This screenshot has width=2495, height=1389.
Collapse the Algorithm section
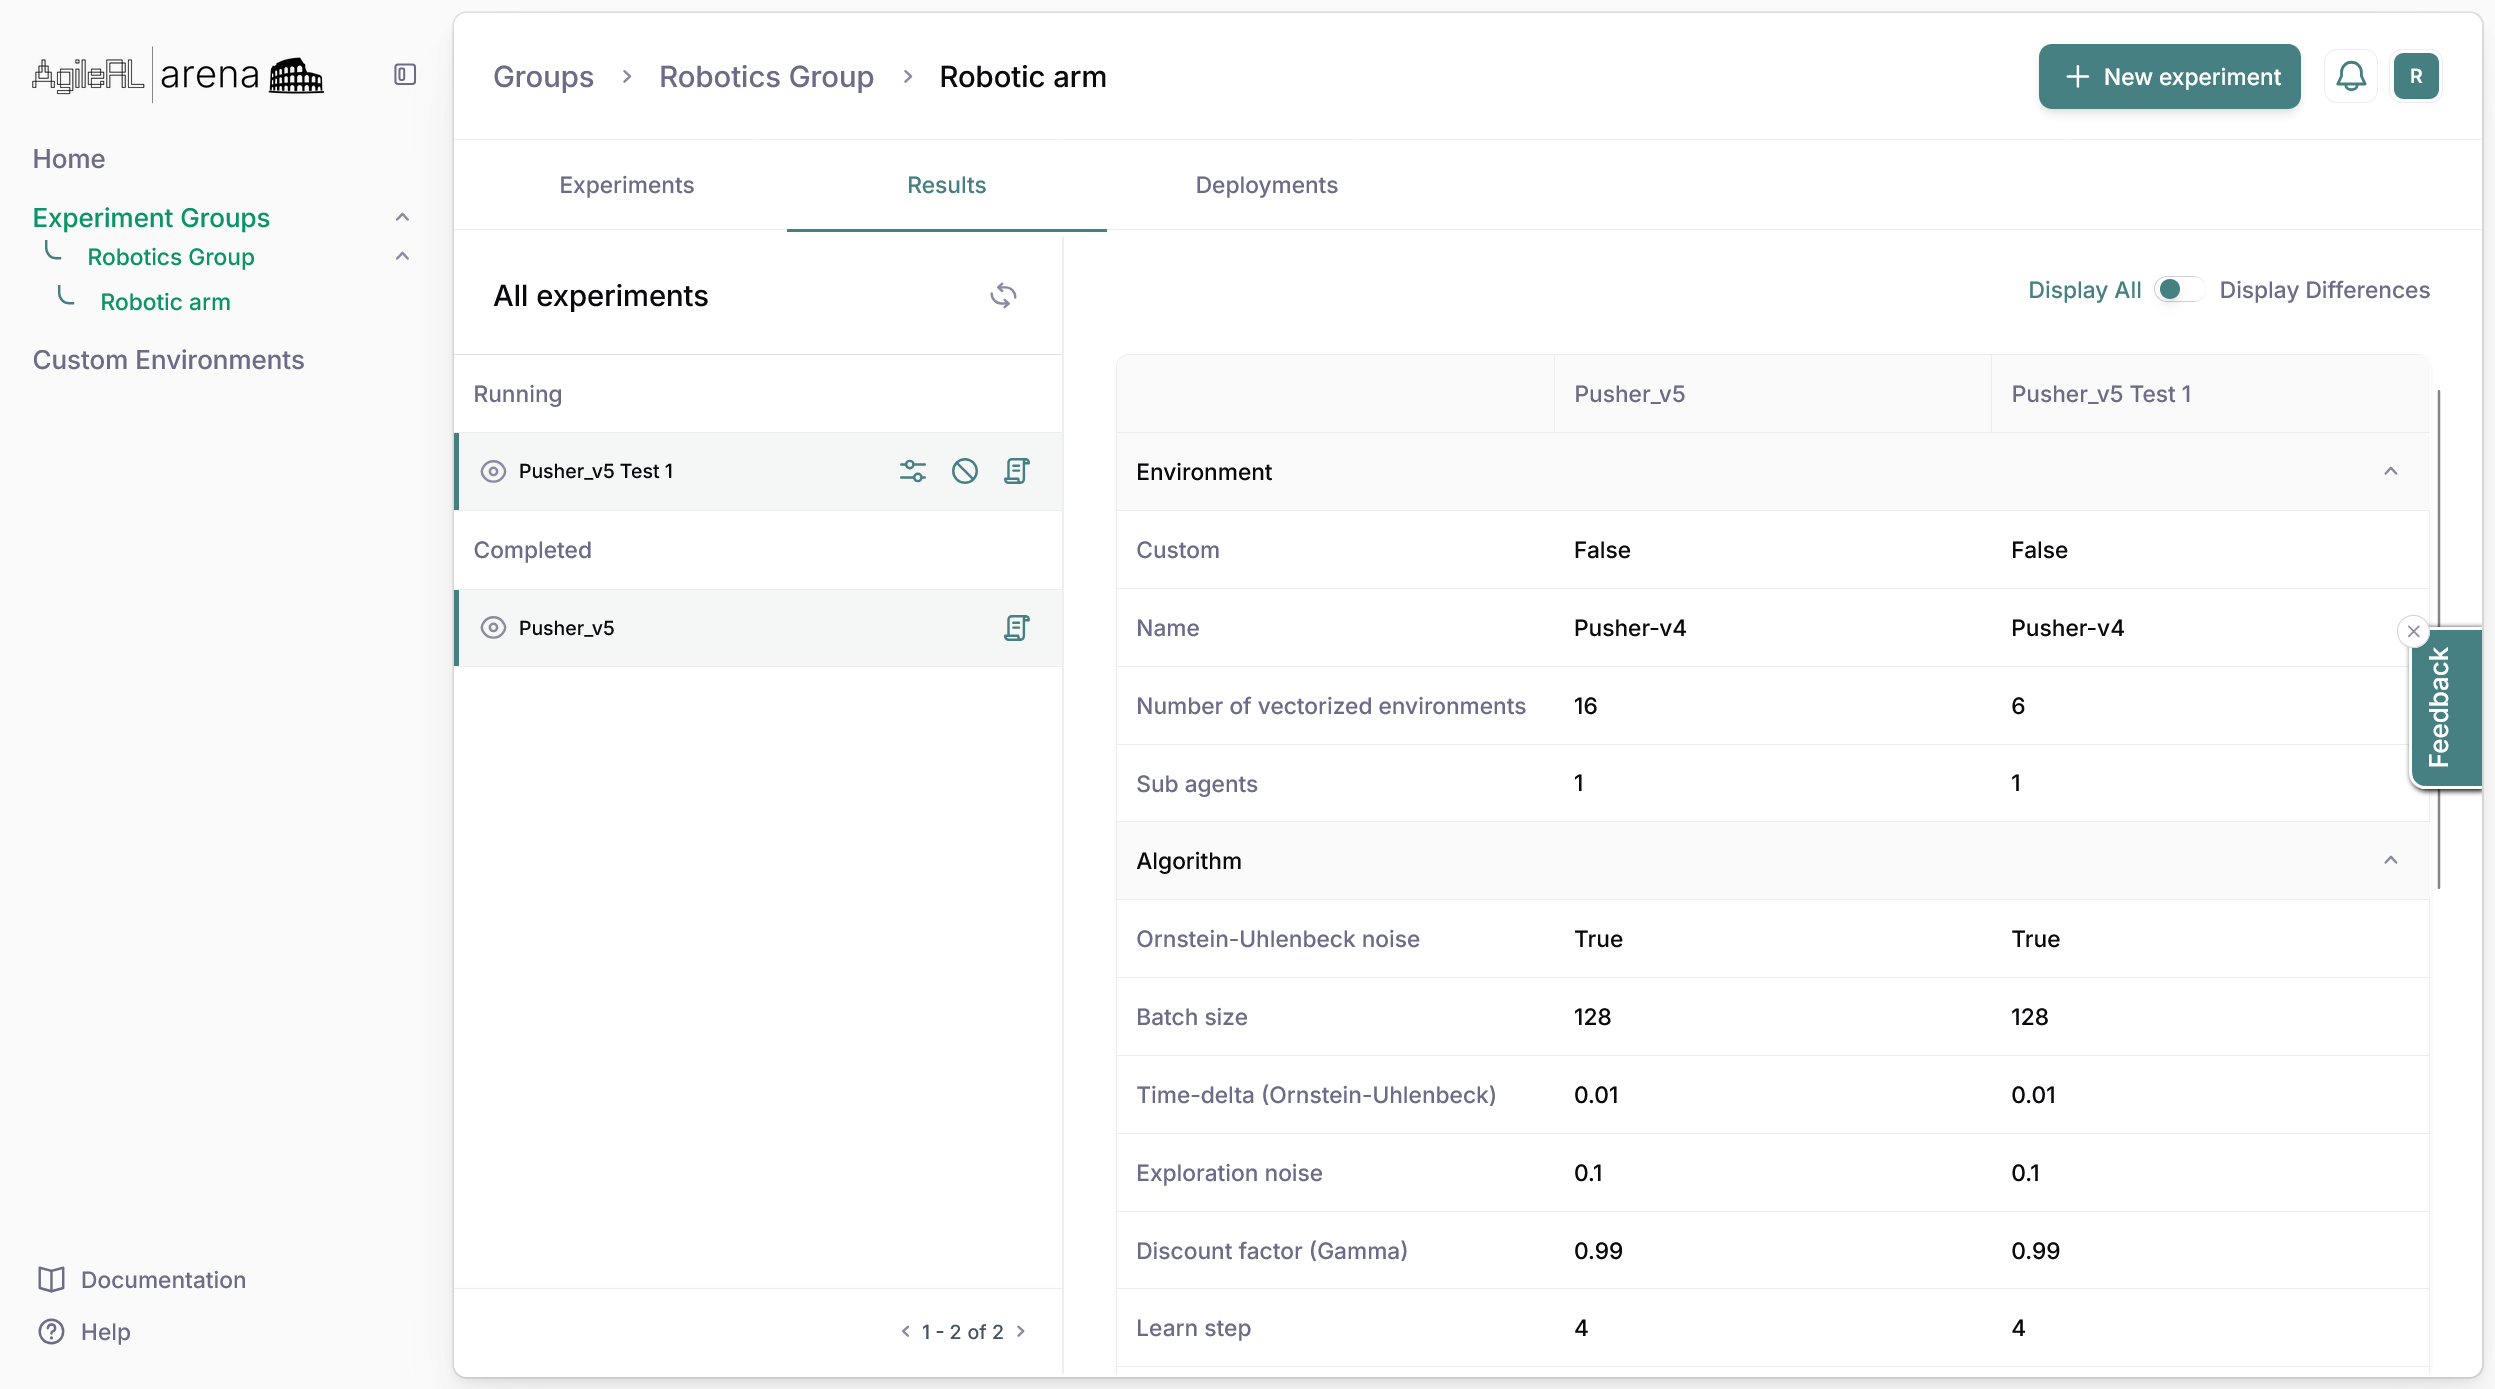tap(2390, 861)
